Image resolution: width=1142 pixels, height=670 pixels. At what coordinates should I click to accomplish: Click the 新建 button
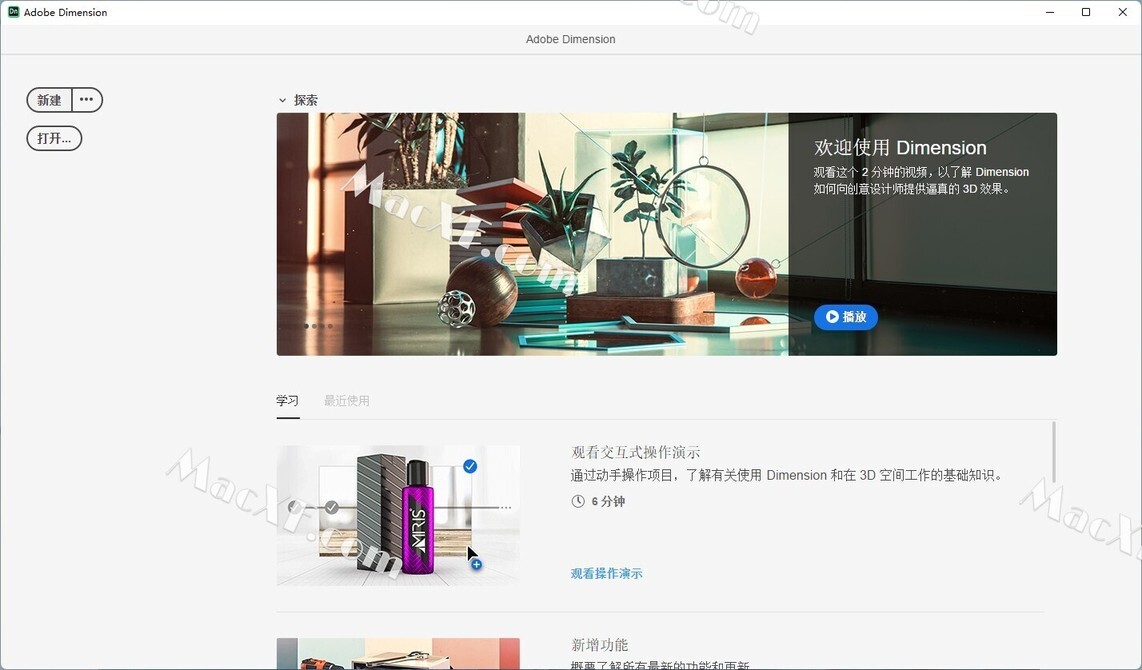50,100
